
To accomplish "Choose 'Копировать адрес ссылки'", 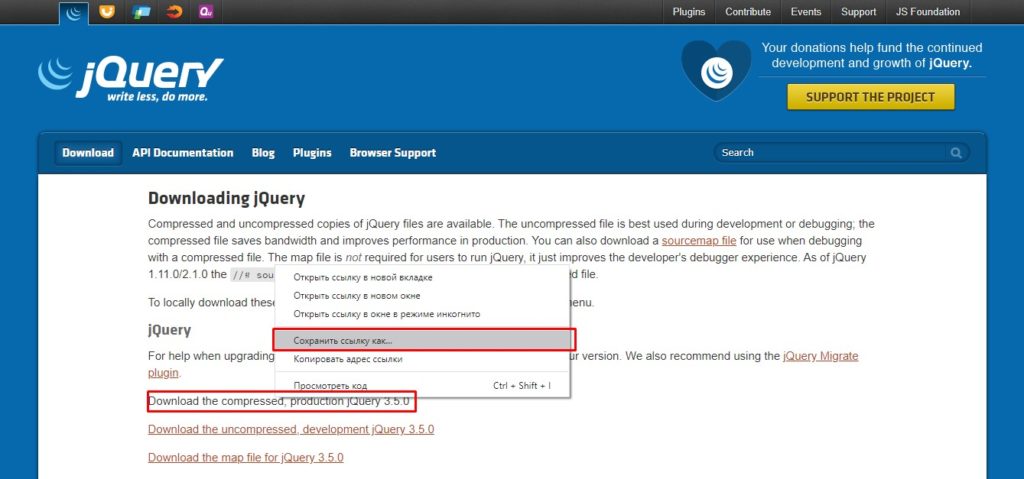I will [422, 359].
